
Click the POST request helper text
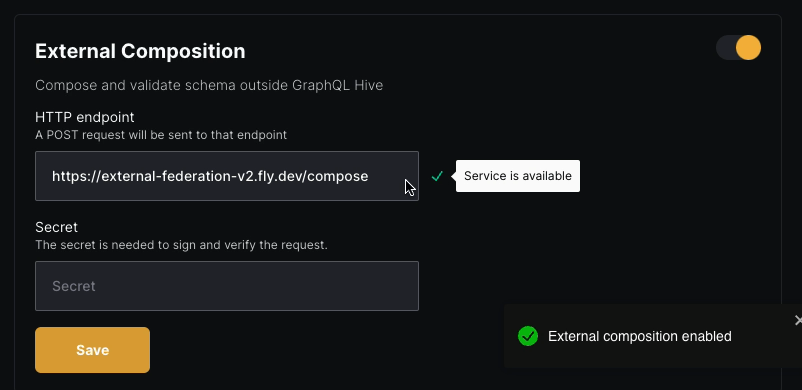(161, 135)
